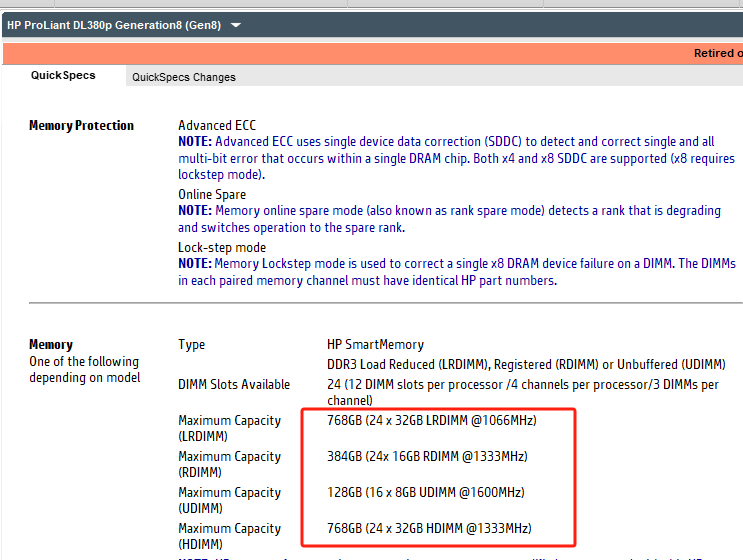Click the DIMM Slots Available label
The height and width of the screenshot is (560, 743).
[x=234, y=384]
